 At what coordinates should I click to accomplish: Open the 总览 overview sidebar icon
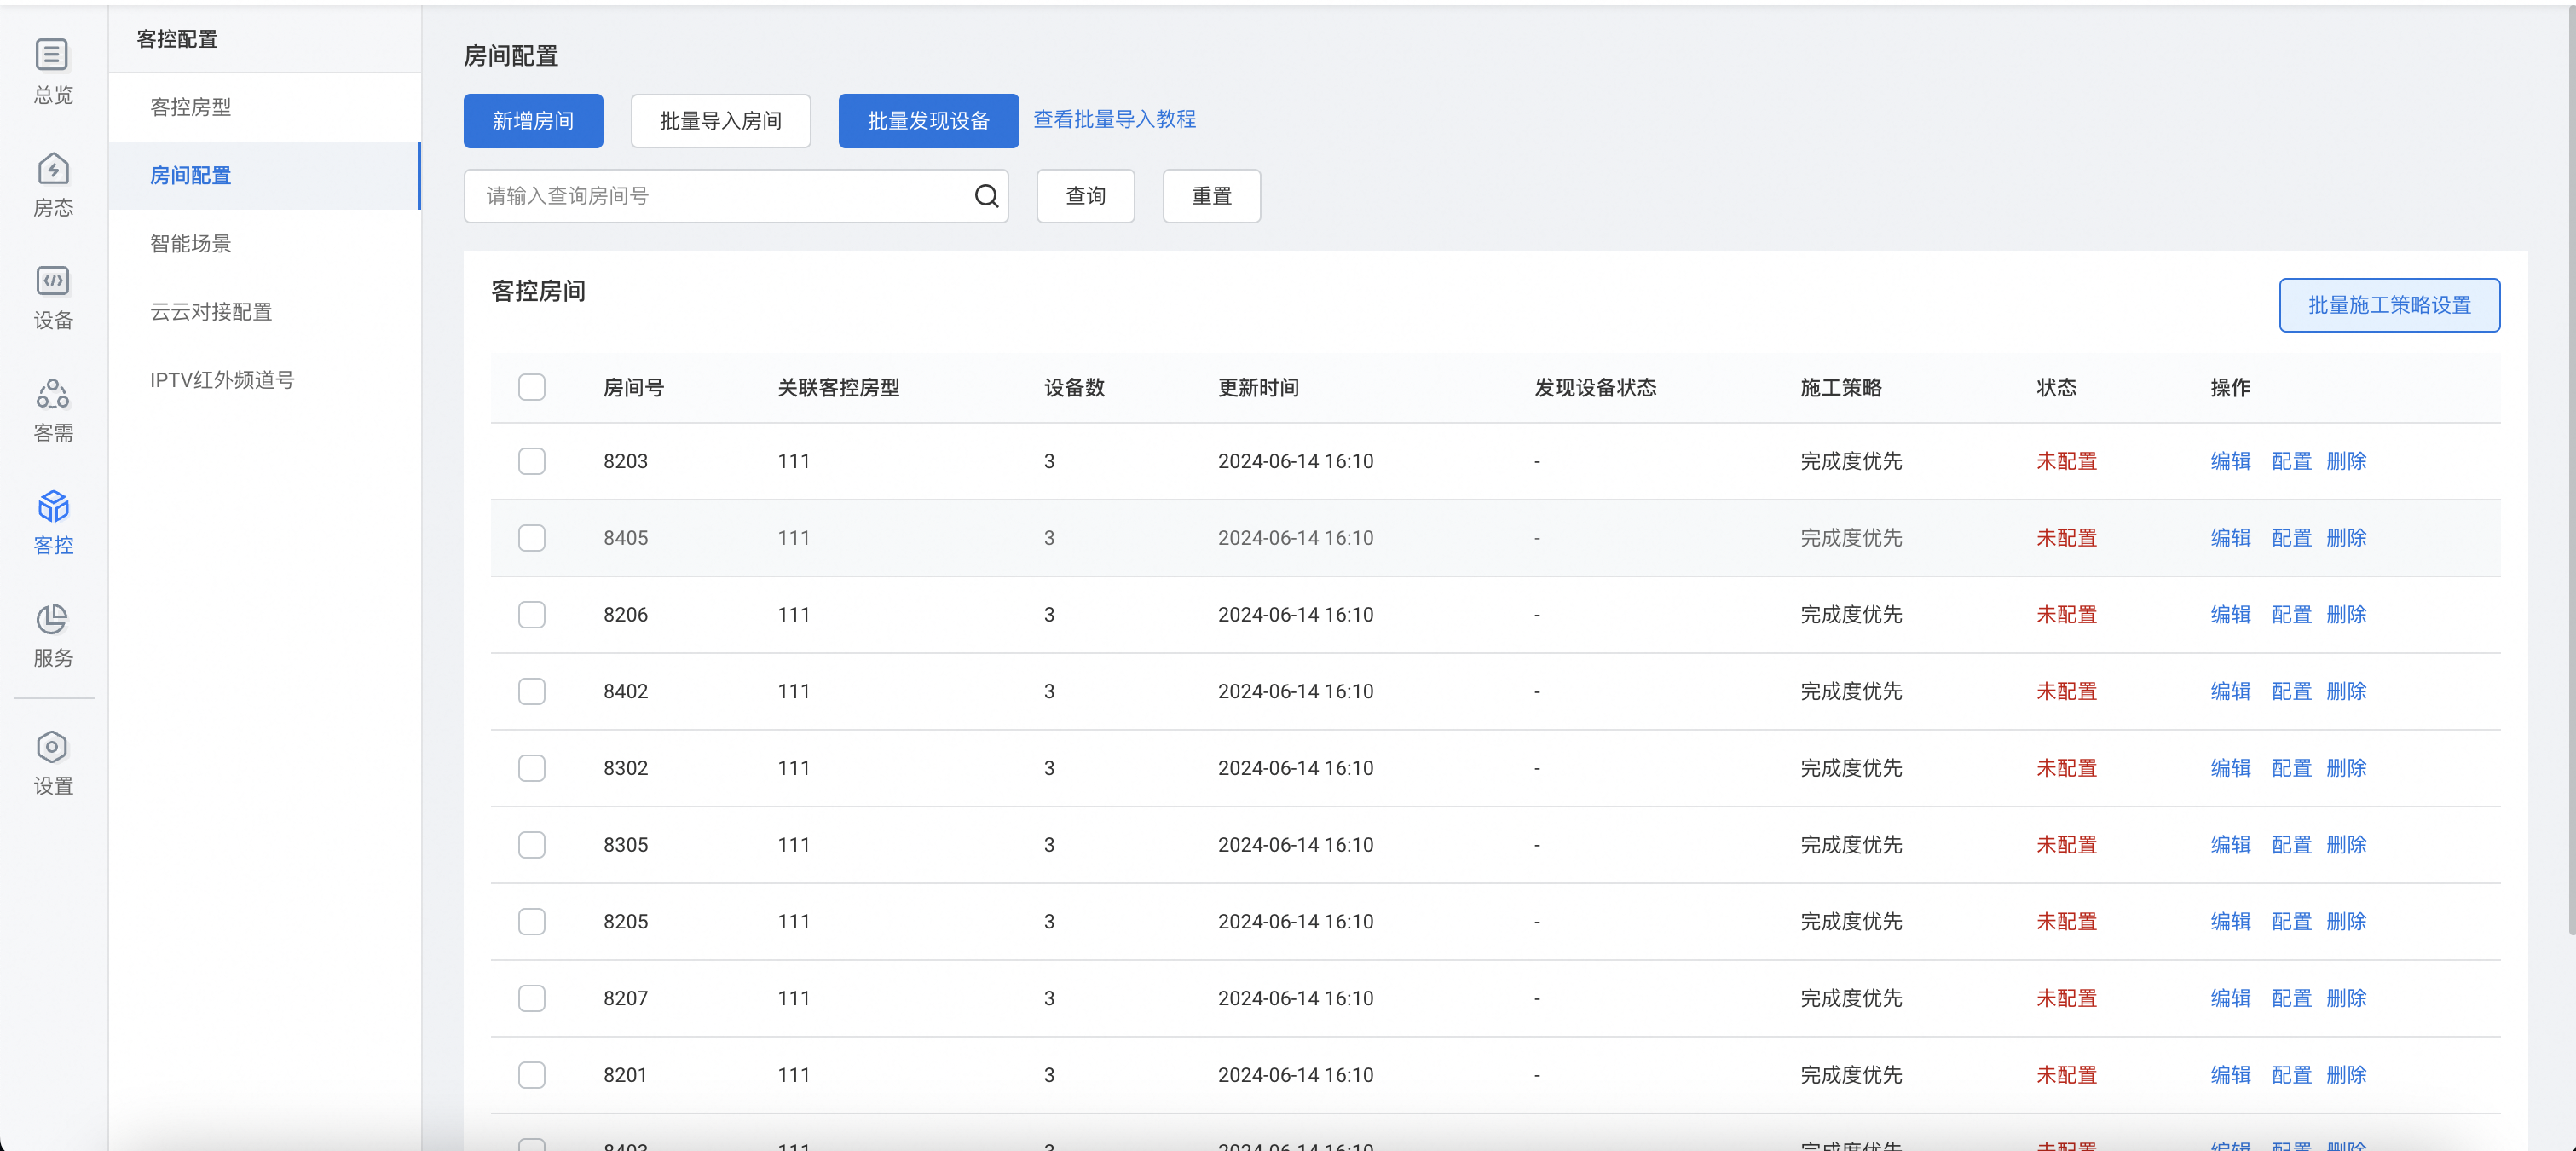pos(52,55)
